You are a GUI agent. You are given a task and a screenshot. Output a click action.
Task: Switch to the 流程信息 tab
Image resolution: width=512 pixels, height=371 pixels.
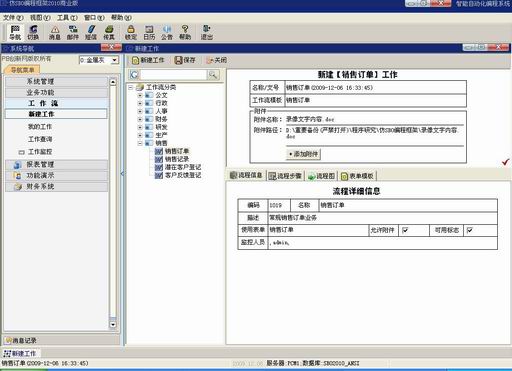tap(246, 175)
